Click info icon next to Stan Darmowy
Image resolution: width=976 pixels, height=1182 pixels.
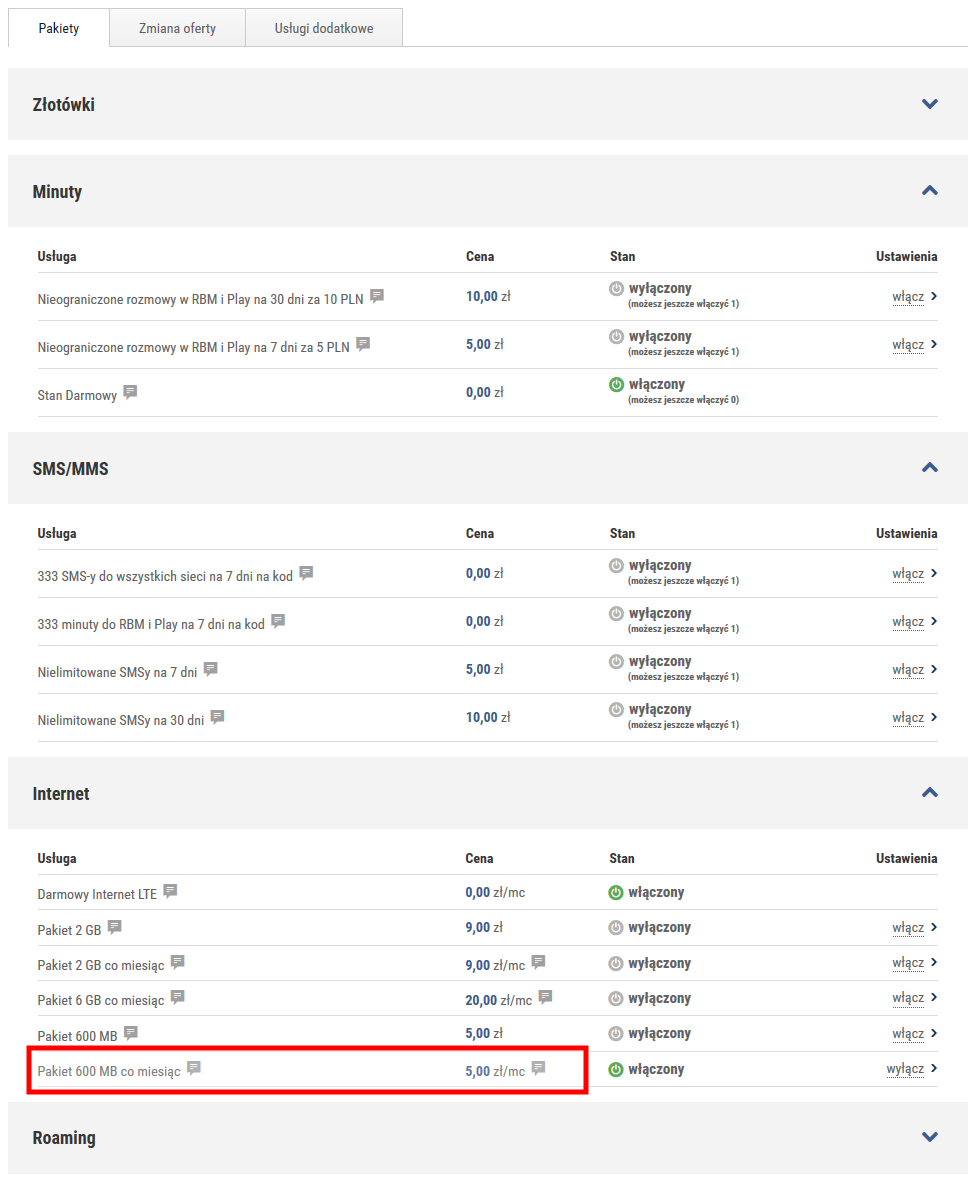click(x=130, y=392)
